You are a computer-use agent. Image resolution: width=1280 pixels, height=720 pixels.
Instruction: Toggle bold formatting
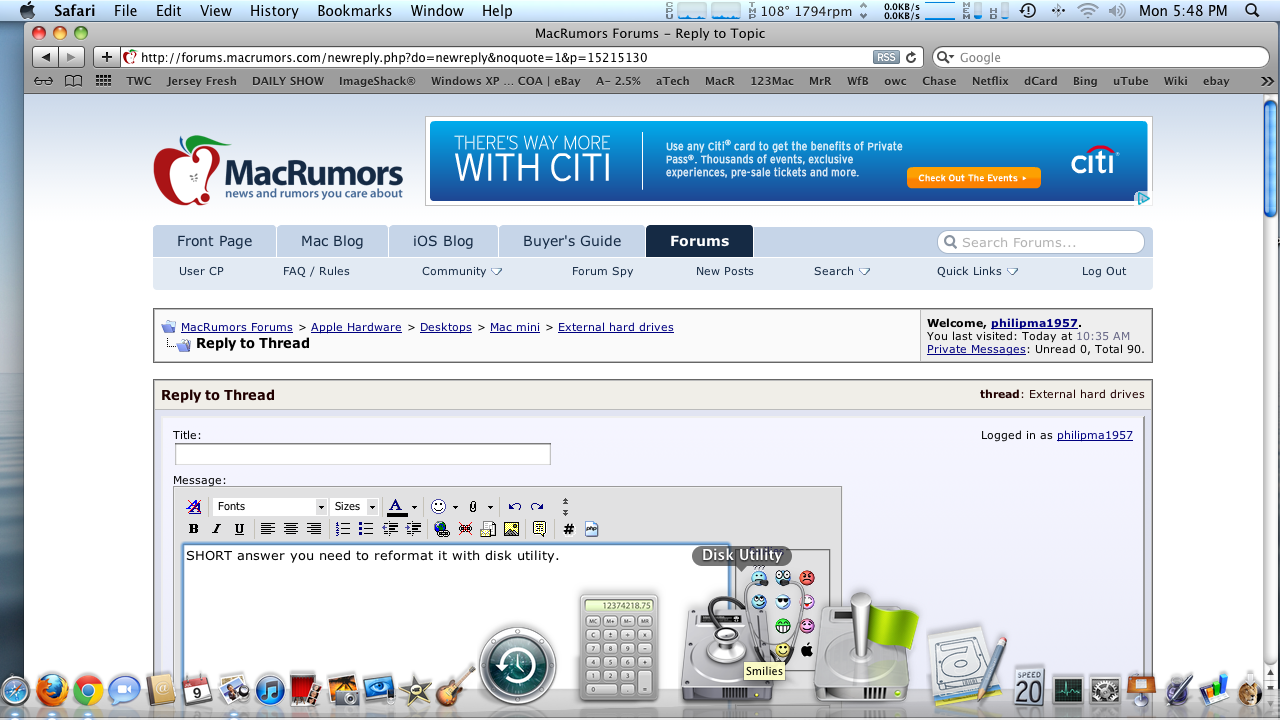194,529
